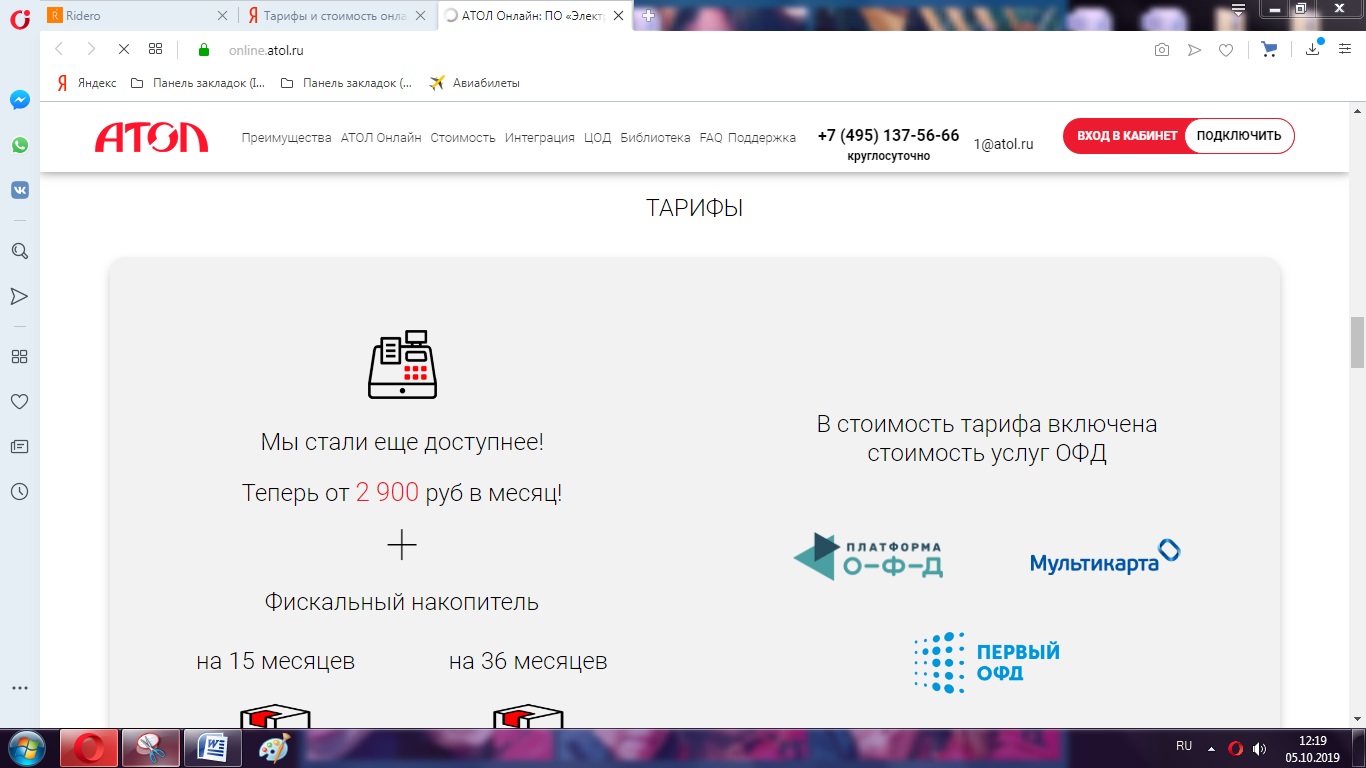Open VK panel in sidebar
1366x768 pixels.
pos(19,190)
